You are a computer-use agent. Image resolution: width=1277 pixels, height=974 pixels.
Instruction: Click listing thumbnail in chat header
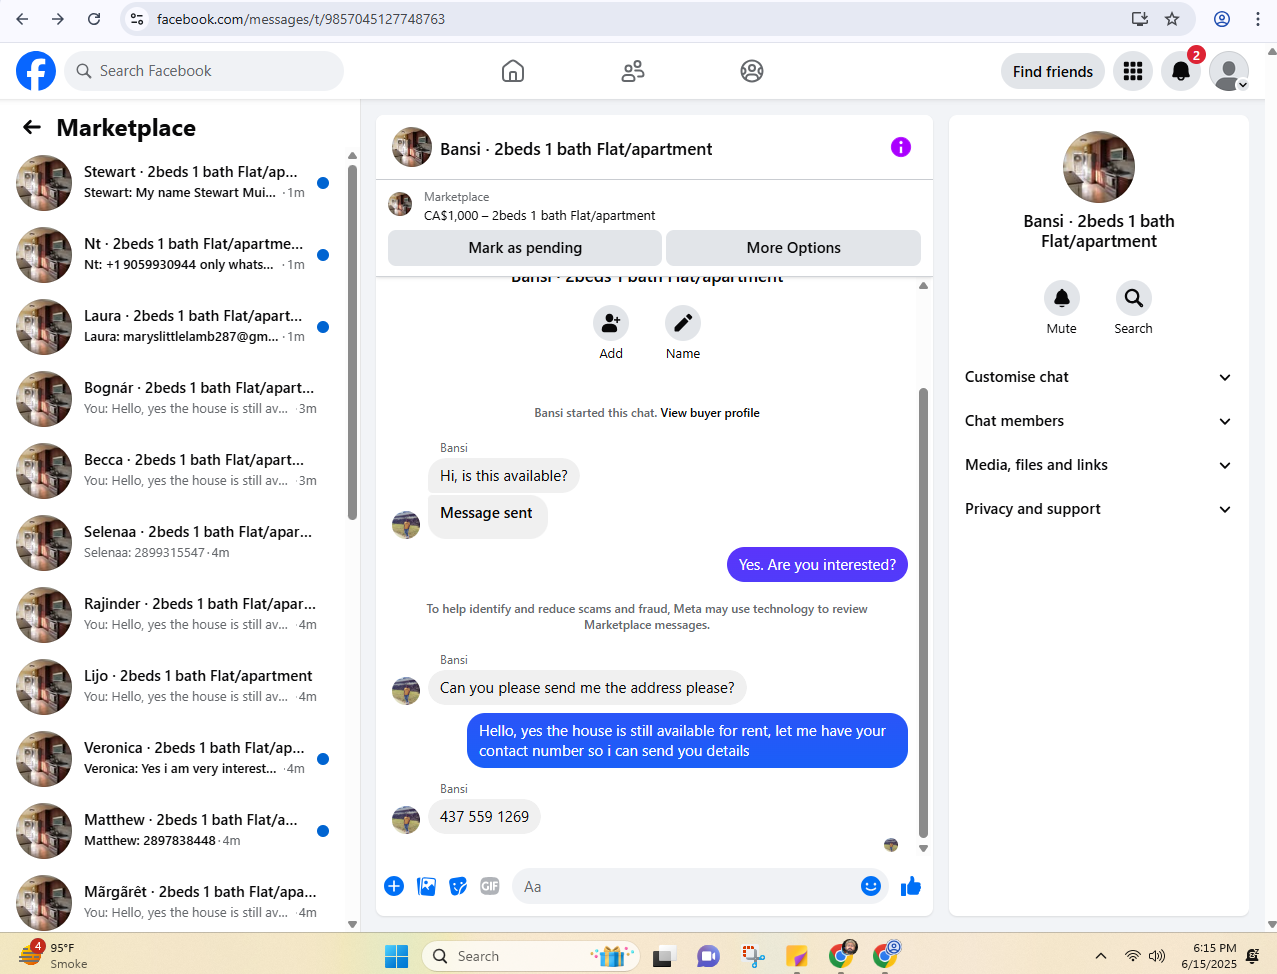pyautogui.click(x=412, y=147)
